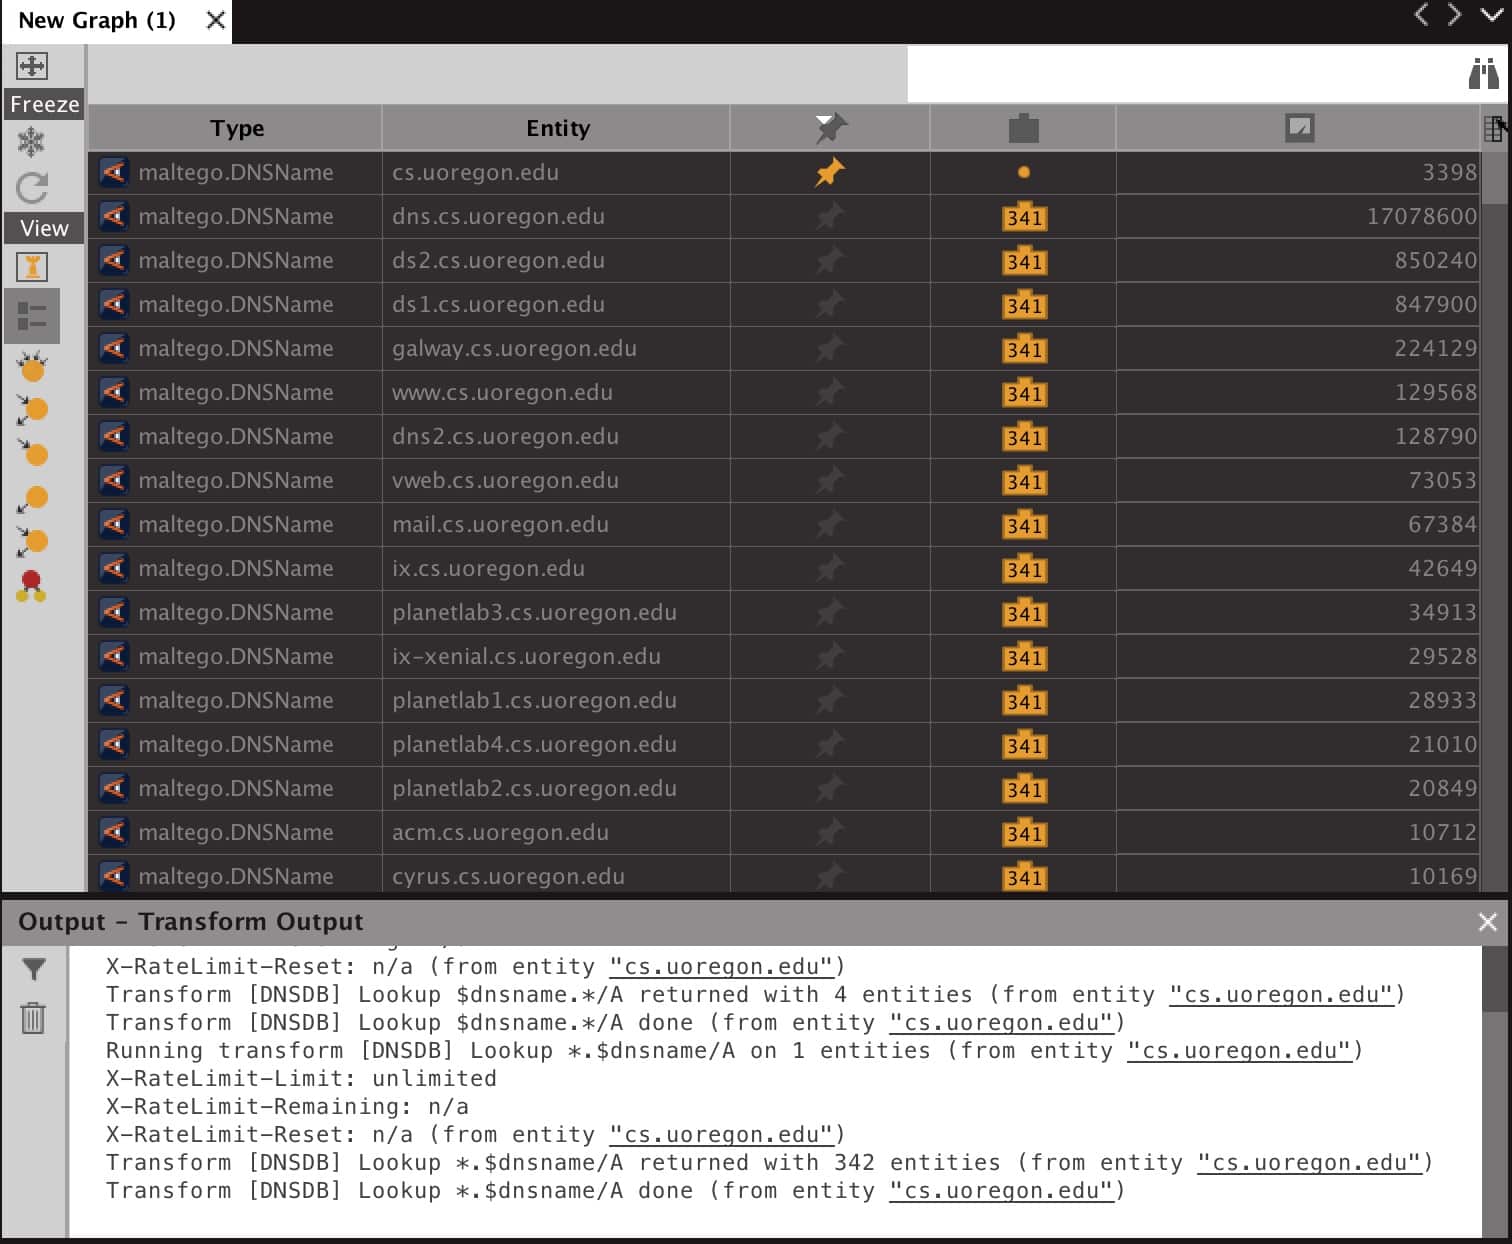Unpin the cs.uoregon.edu entity
The image size is (1512, 1244).
[x=829, y=172]
